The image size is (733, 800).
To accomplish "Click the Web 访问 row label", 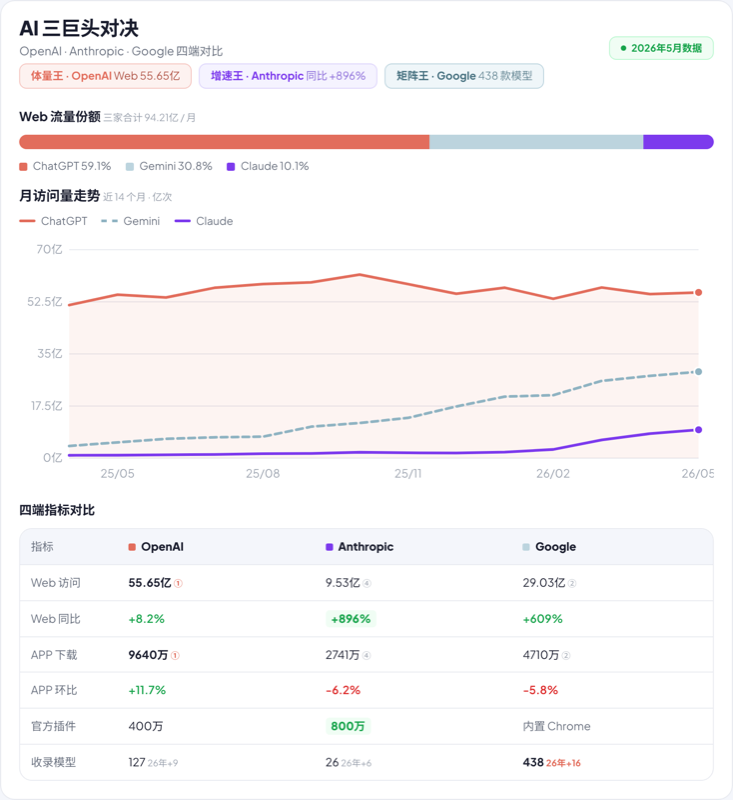I will click(x=56, y=583).
